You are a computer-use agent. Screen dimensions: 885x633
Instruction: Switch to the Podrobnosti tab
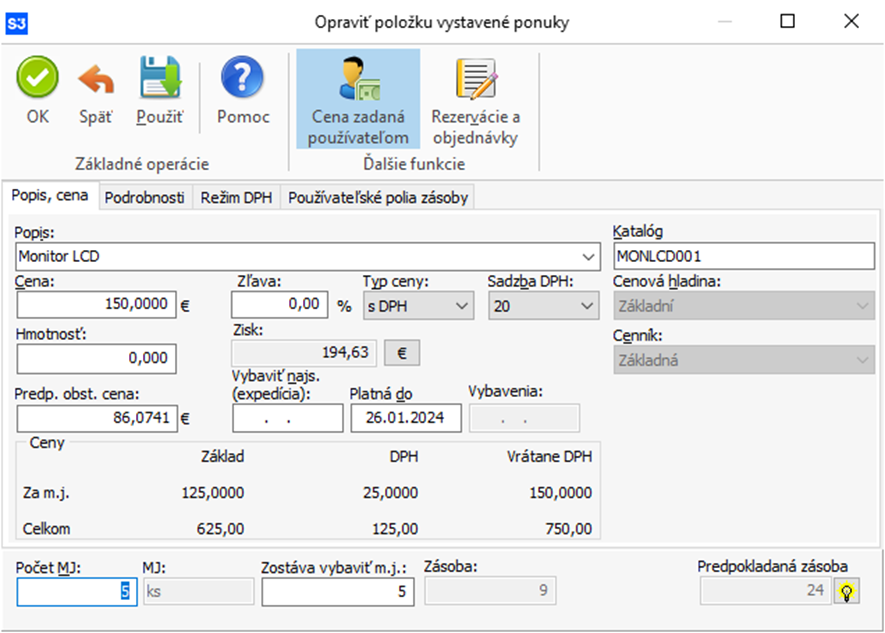pos(145,198)
